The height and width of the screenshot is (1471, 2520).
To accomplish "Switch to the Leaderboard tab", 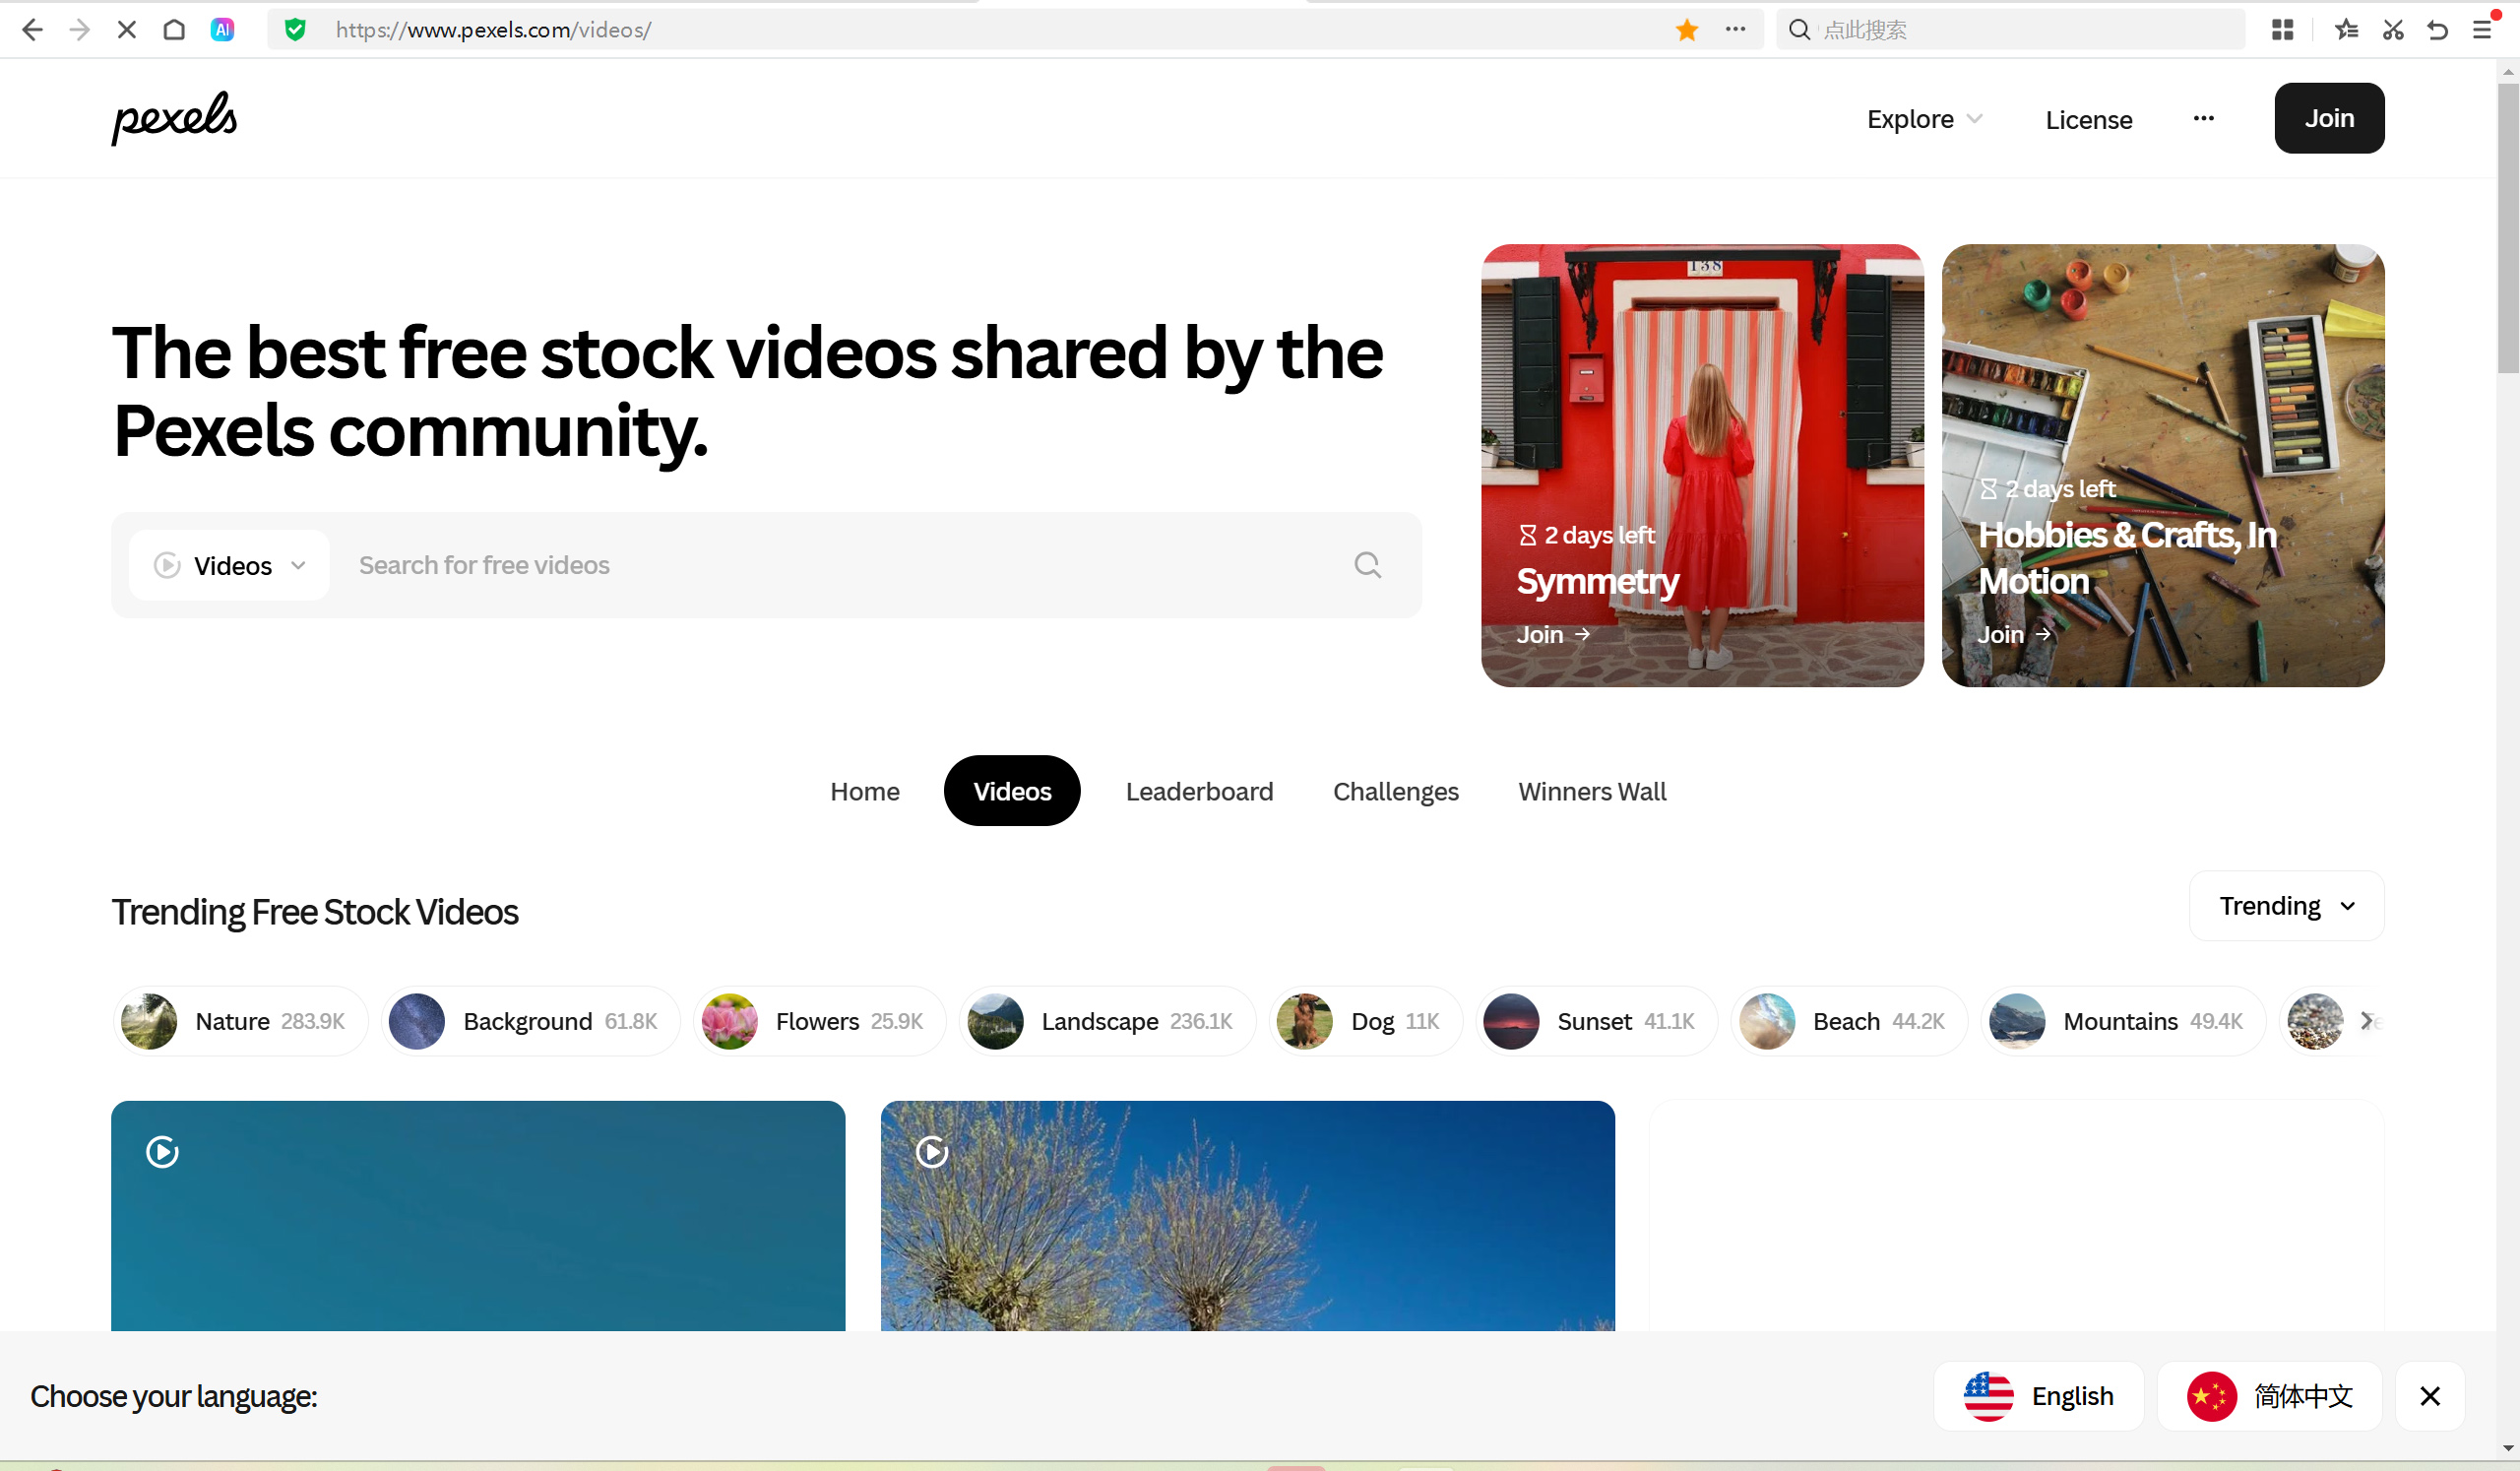I will (x=1199, y=791).
